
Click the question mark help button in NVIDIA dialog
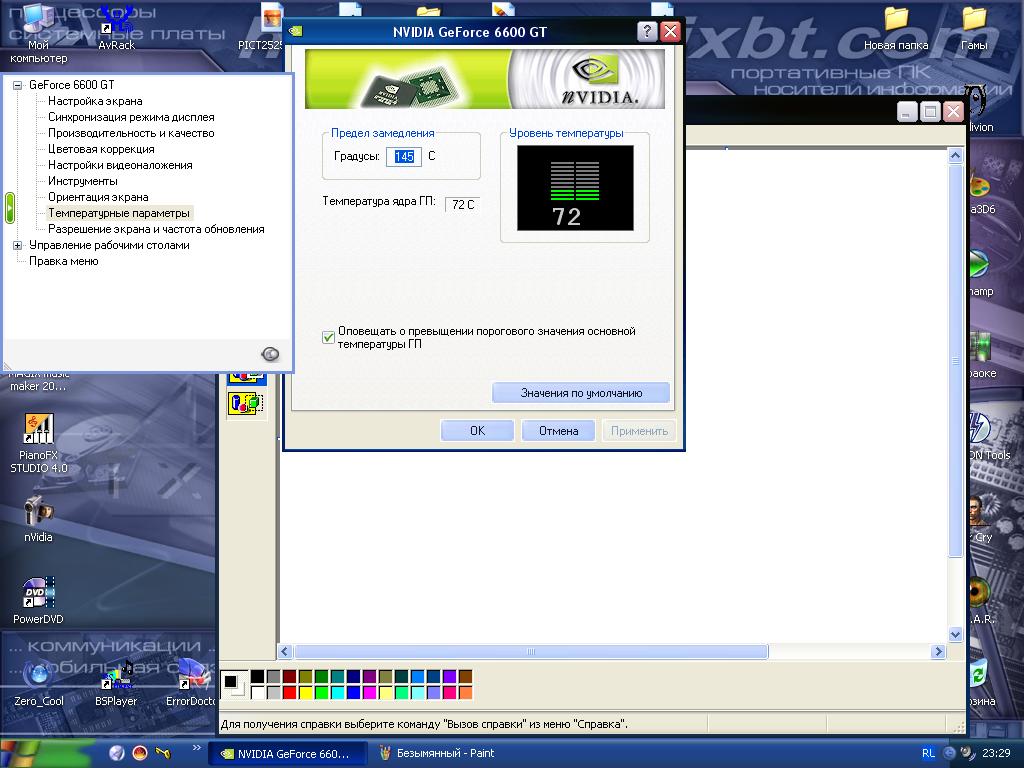click(647, 31)
